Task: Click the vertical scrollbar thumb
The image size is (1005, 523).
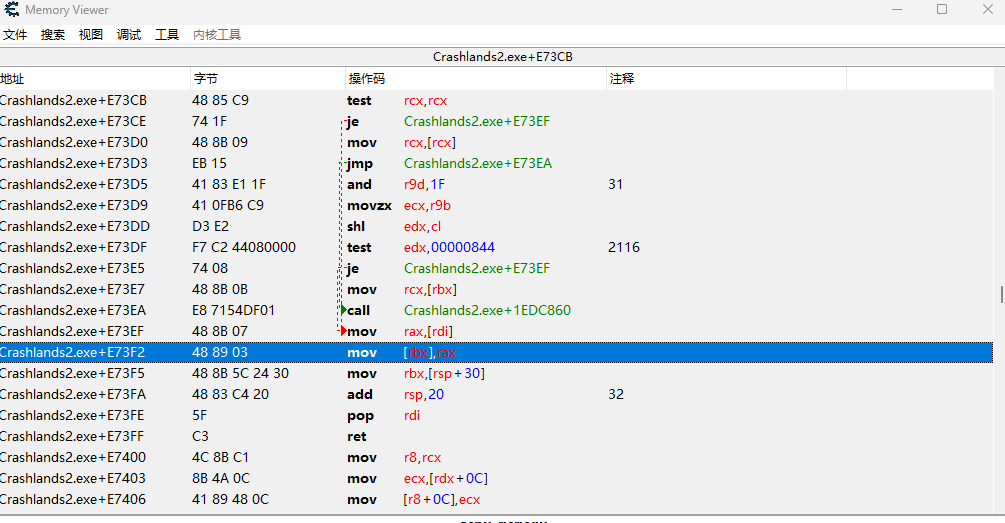Action: [x=1001, y=295]
